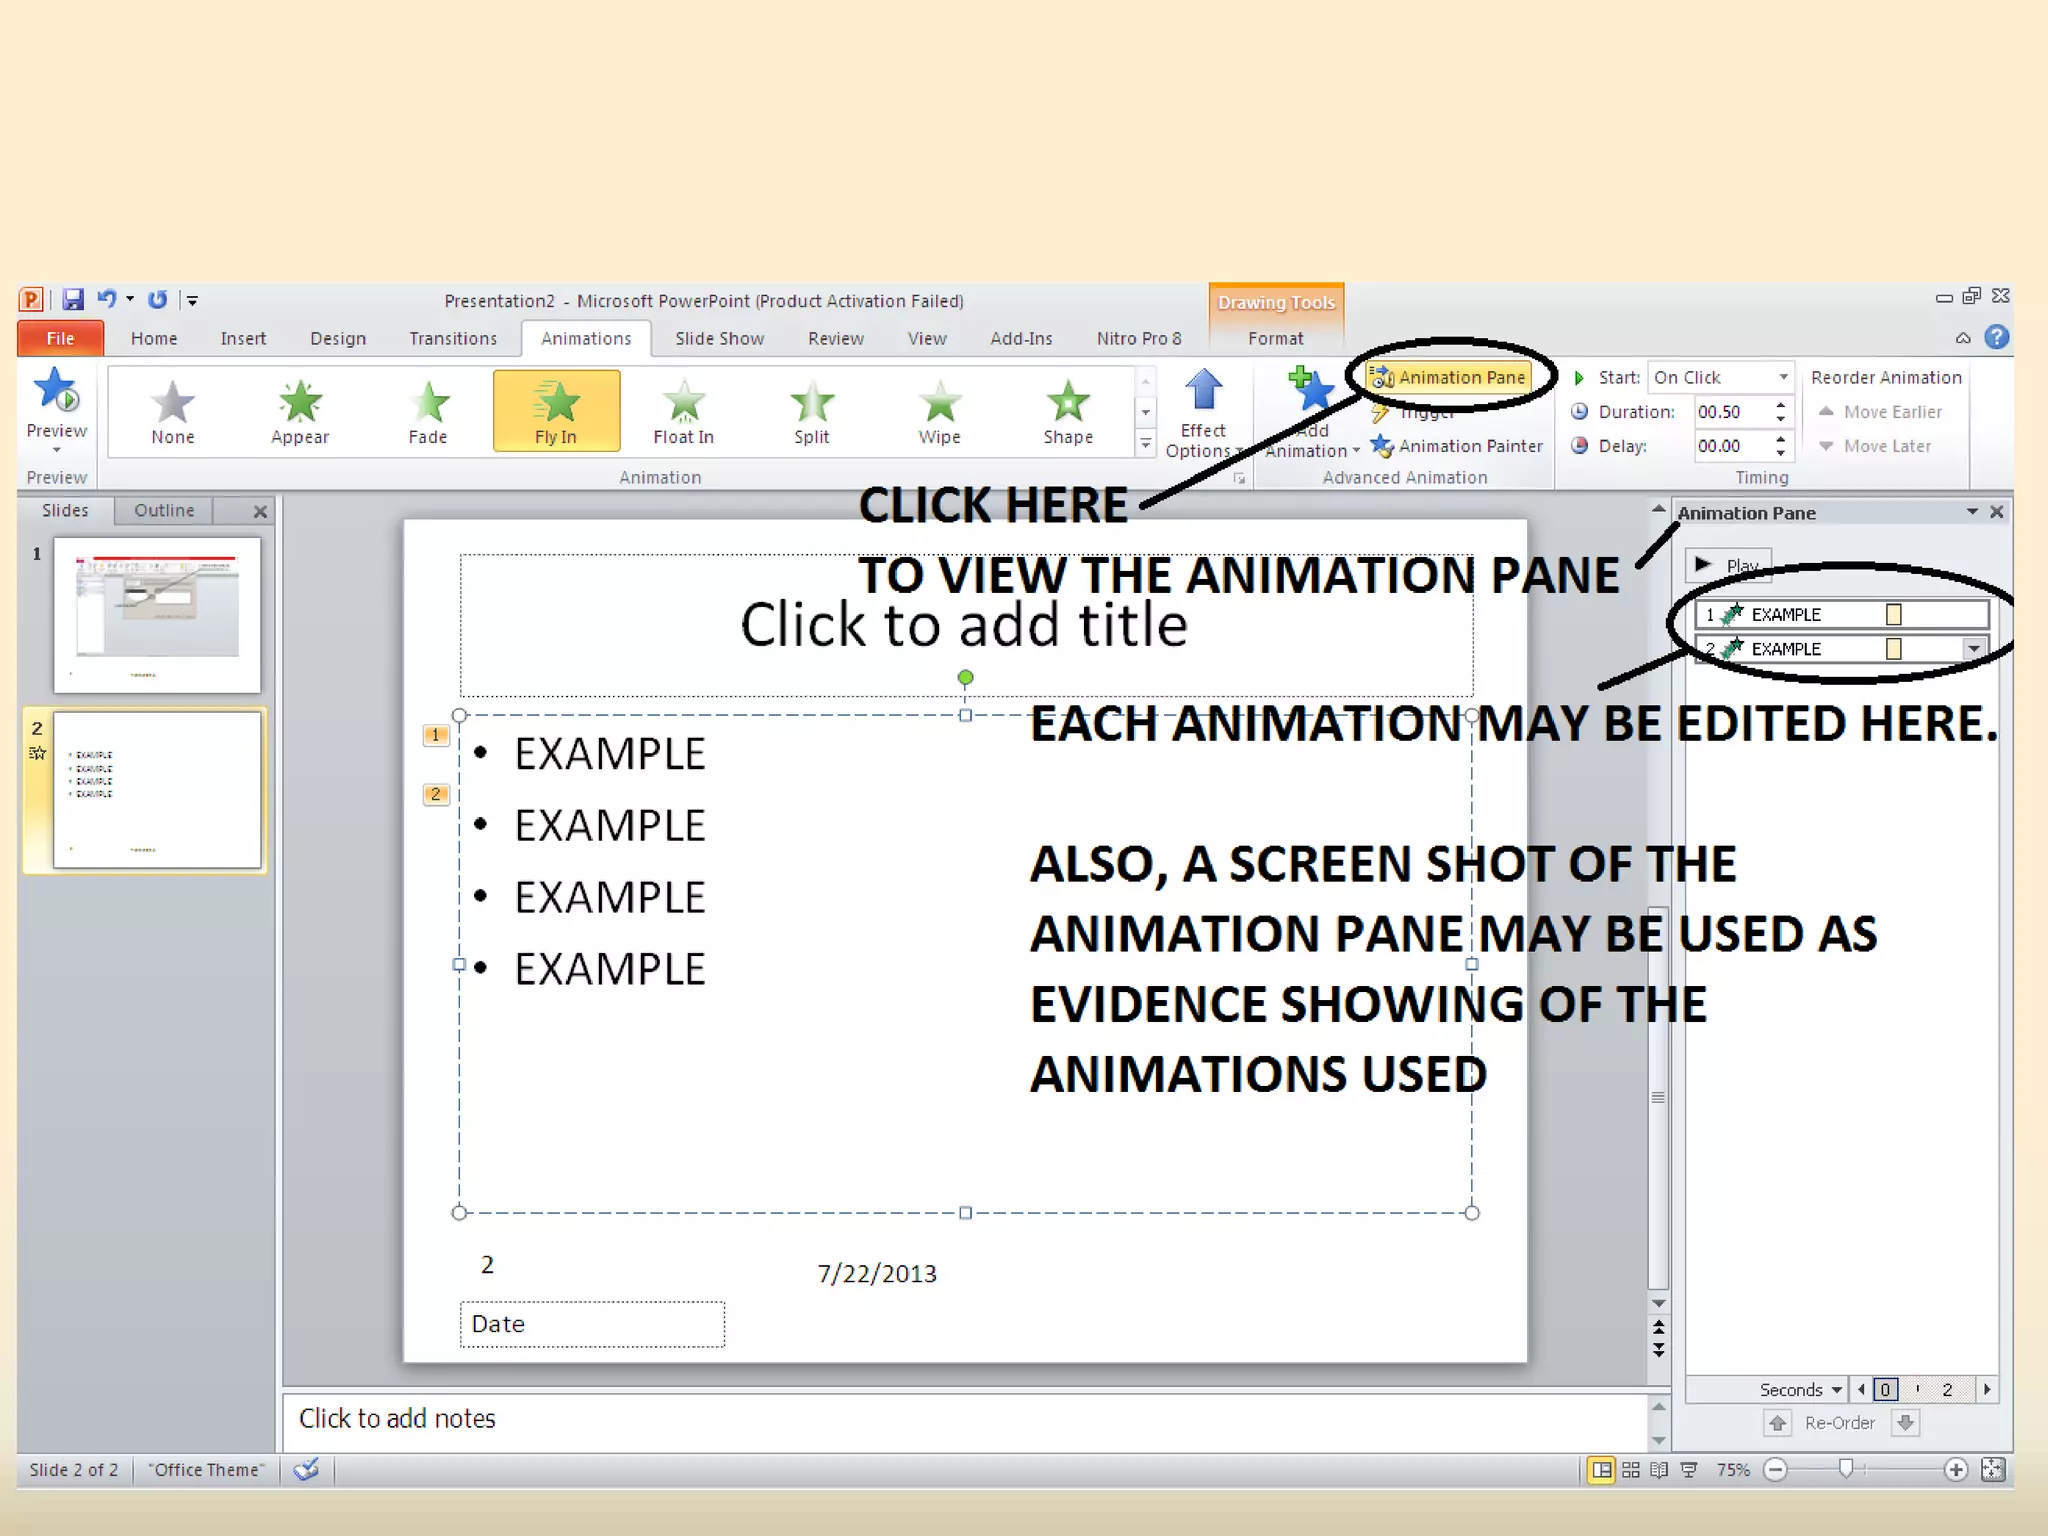
Task: Select the Float In animation
Action: 683,411
